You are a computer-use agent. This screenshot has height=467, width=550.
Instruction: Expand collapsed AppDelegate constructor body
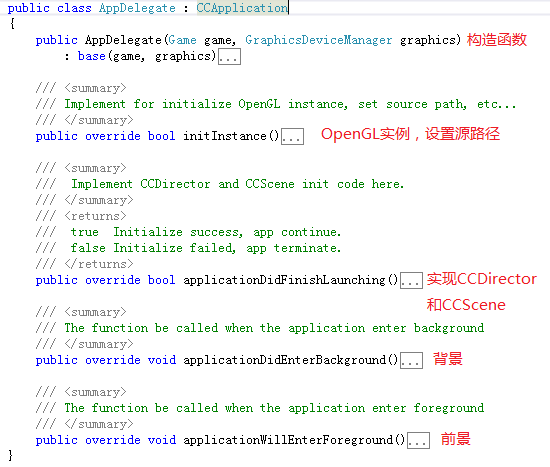coord(229,56)
